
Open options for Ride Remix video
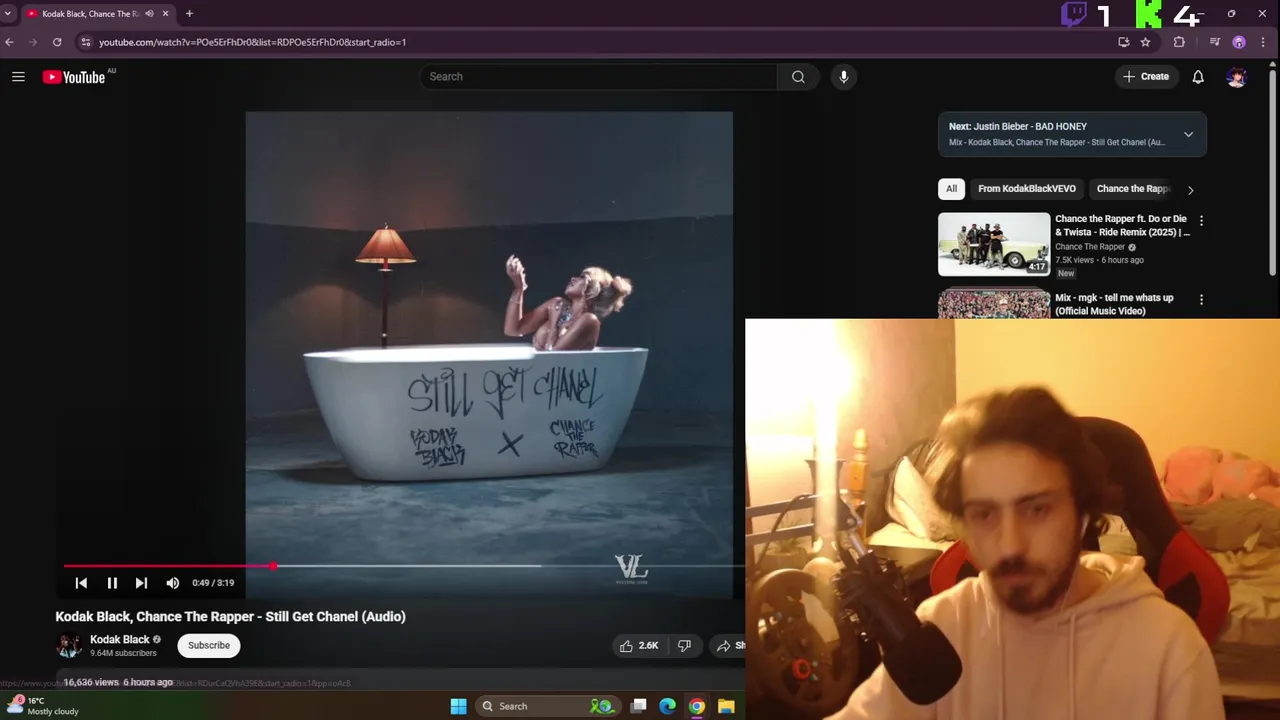pyautogui.click(x=1201, y=221)
